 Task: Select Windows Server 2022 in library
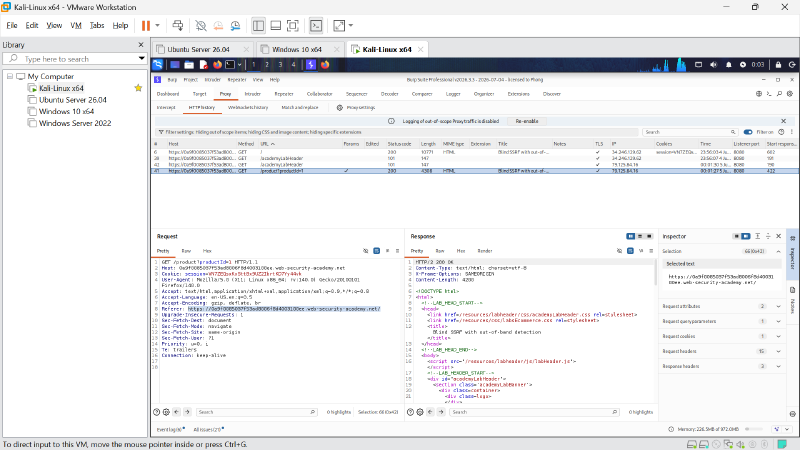pyautogui.click(x=75, y=123)
